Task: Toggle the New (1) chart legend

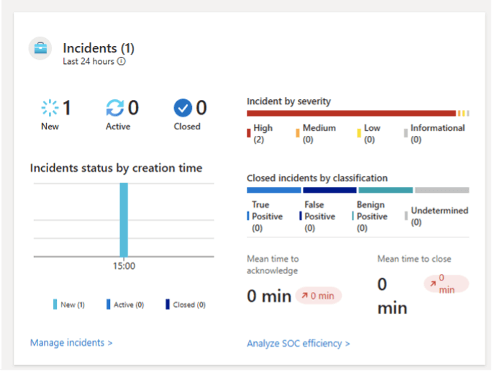Action: coord(69,304)
